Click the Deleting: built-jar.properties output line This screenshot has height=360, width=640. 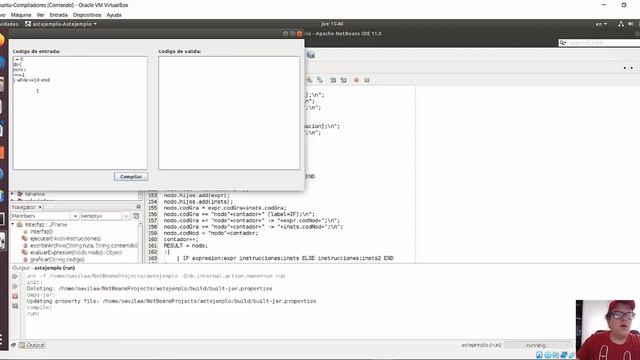click(149, 289)
